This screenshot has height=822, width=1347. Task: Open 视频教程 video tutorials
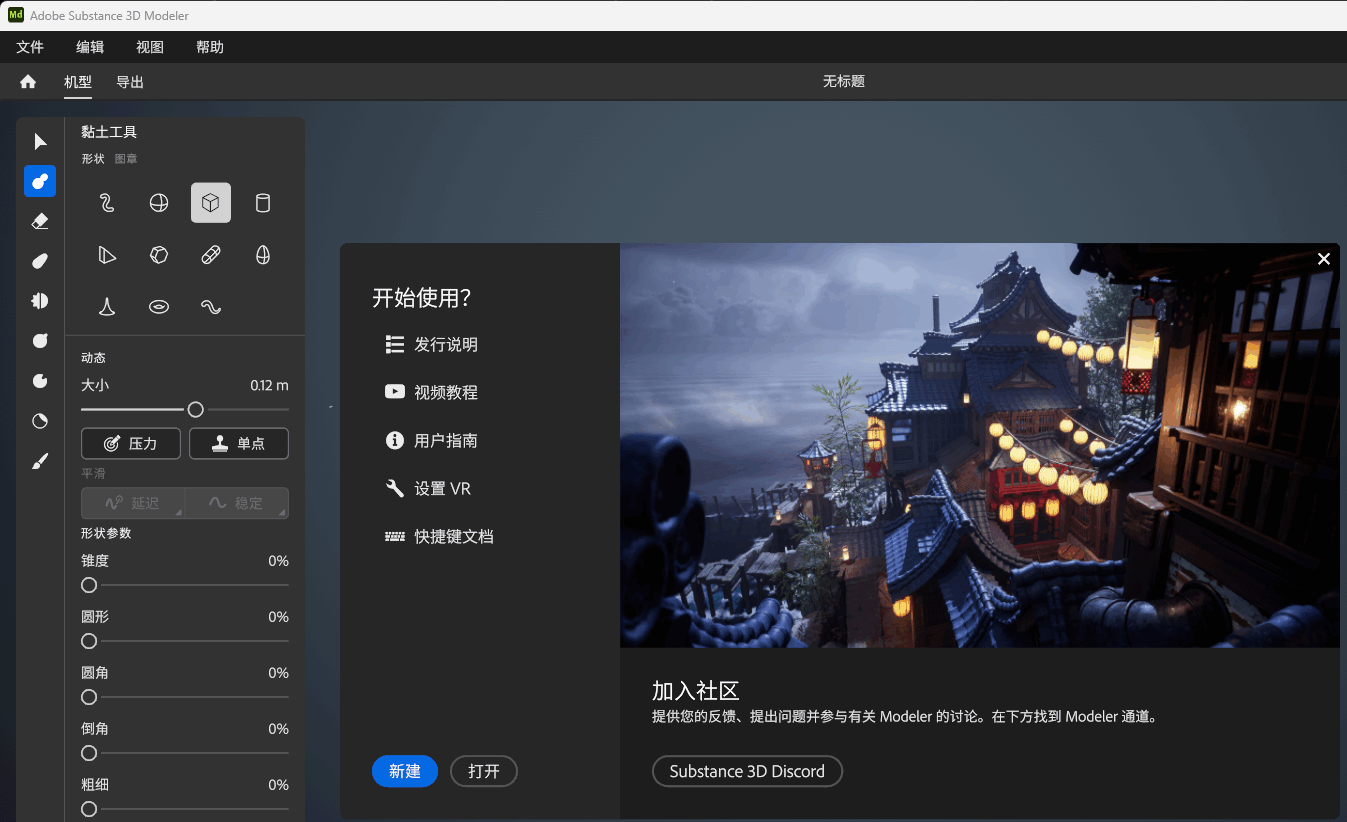coord(432,393)
